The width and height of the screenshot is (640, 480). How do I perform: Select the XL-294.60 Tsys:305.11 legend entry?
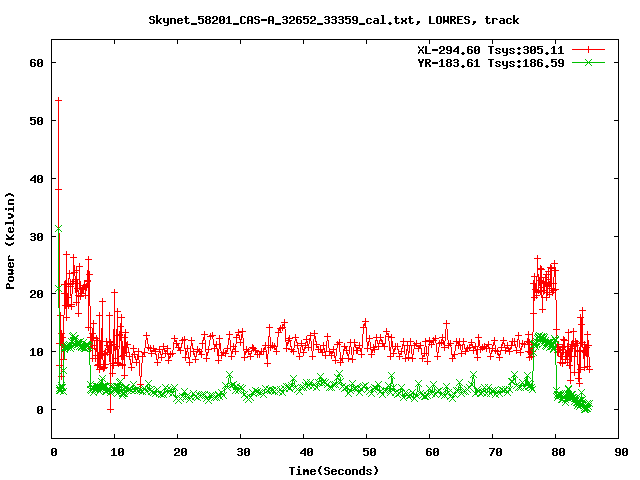coord(491,50)
